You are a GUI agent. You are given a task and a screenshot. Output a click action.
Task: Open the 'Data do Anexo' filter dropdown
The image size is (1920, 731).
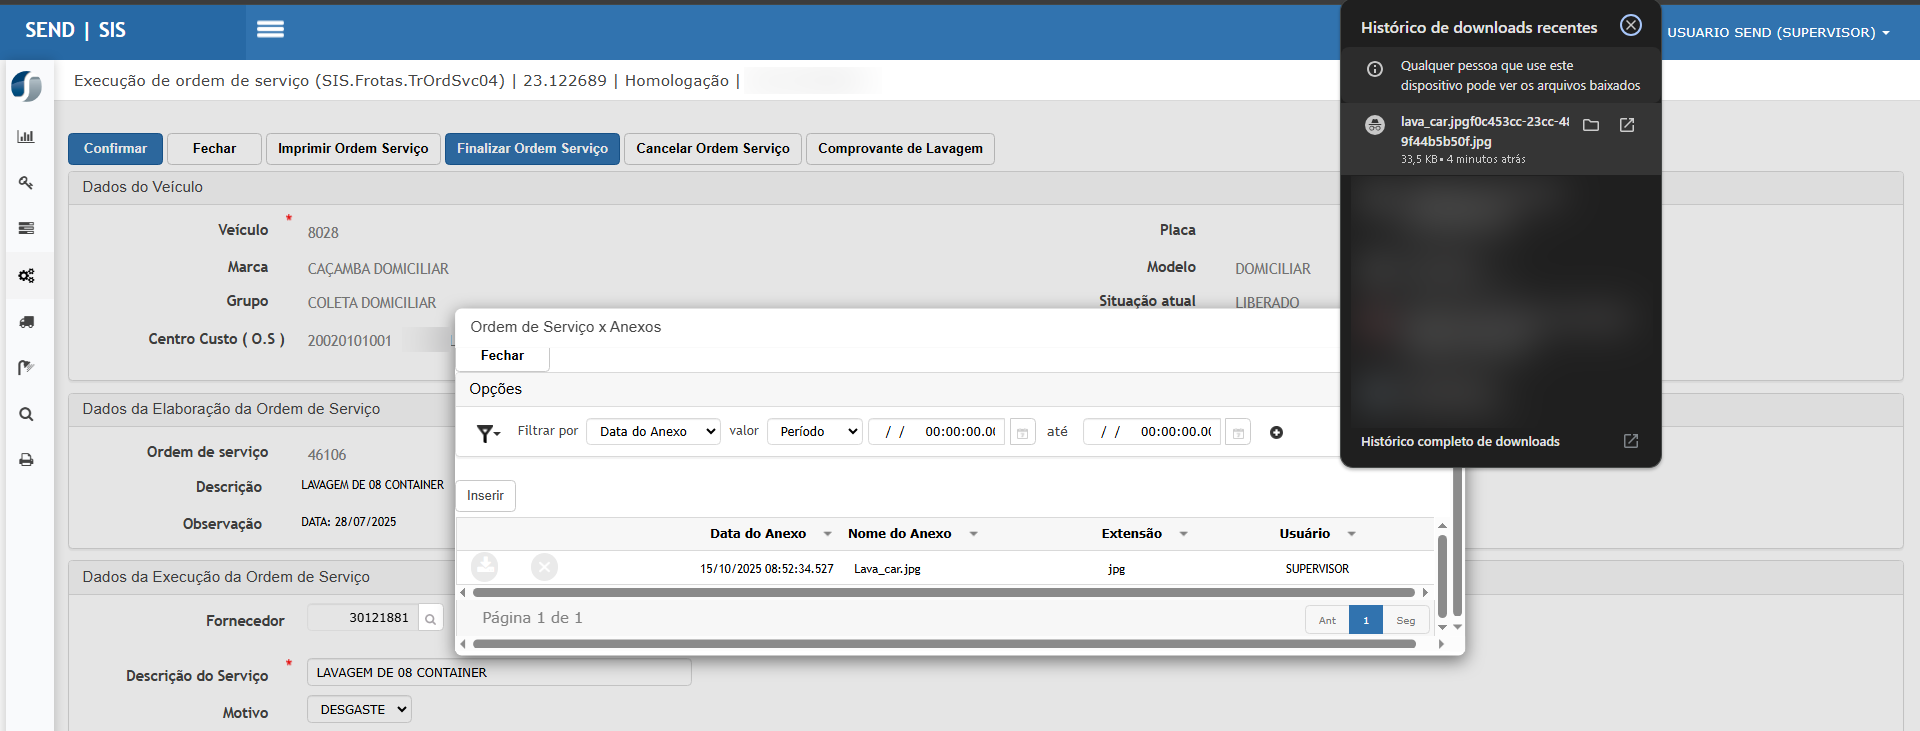pos(653,431)
